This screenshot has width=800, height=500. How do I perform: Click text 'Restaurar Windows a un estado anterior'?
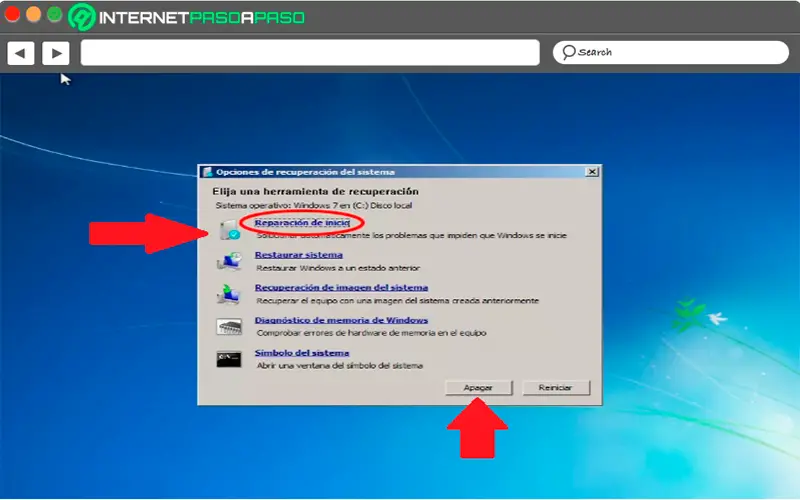click(338, 268)
